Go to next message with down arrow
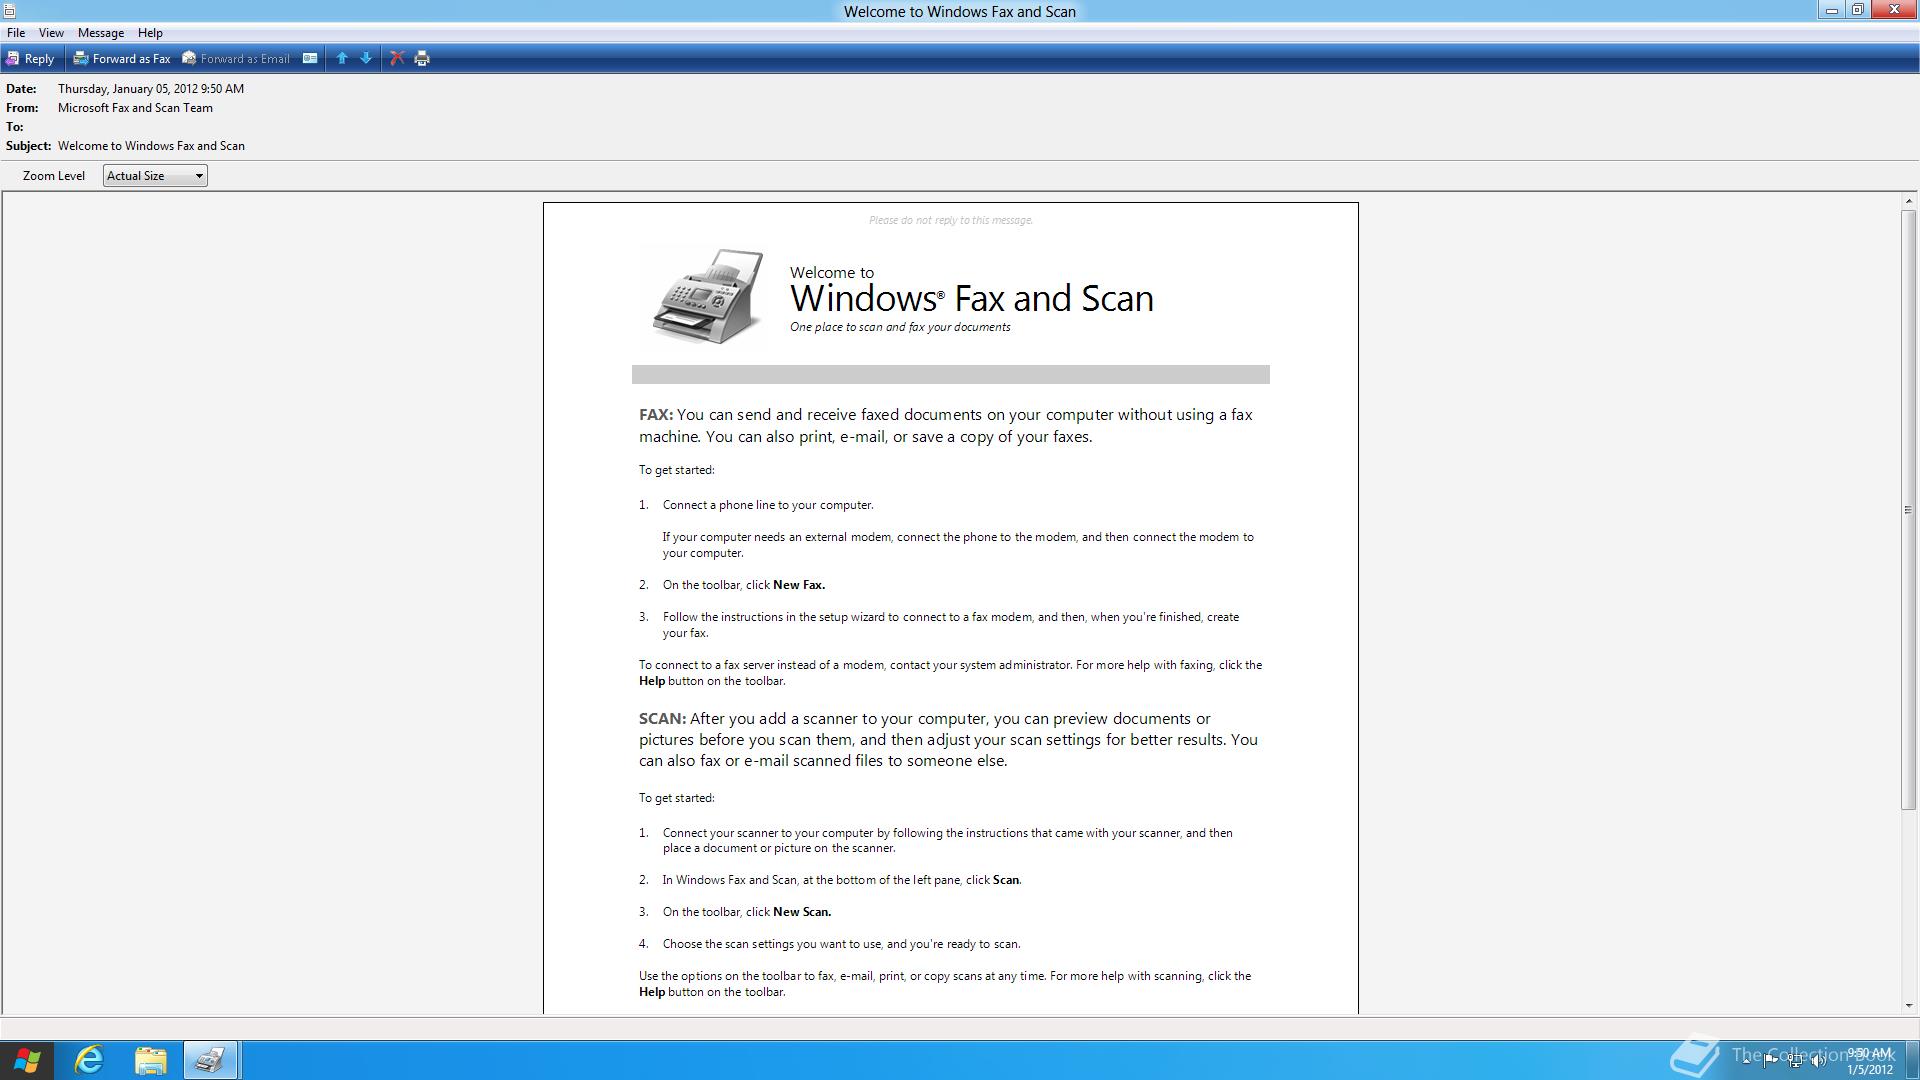 [x=366, y=59]
